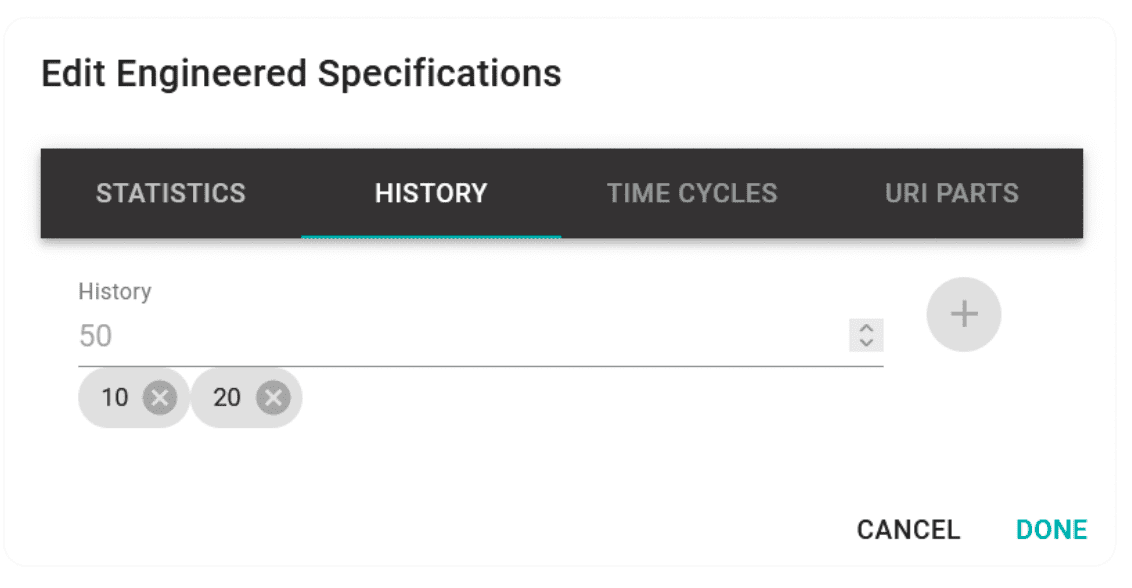Switch to the Statistics tab
Screen dimensions: 1132x588
coord(171,194)
